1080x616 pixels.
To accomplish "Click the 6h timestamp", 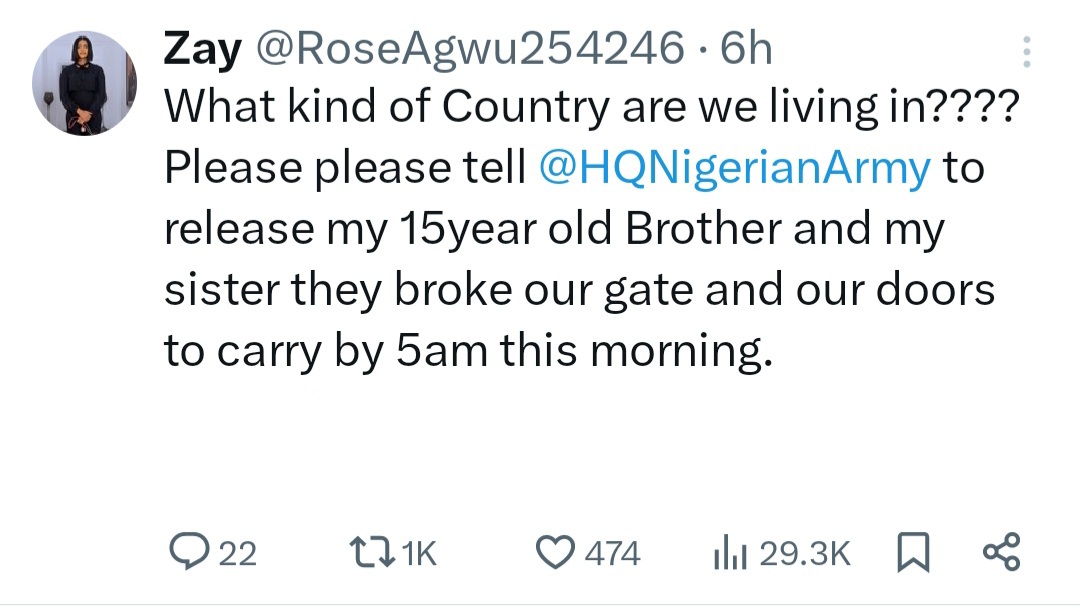I will [746, 50].
